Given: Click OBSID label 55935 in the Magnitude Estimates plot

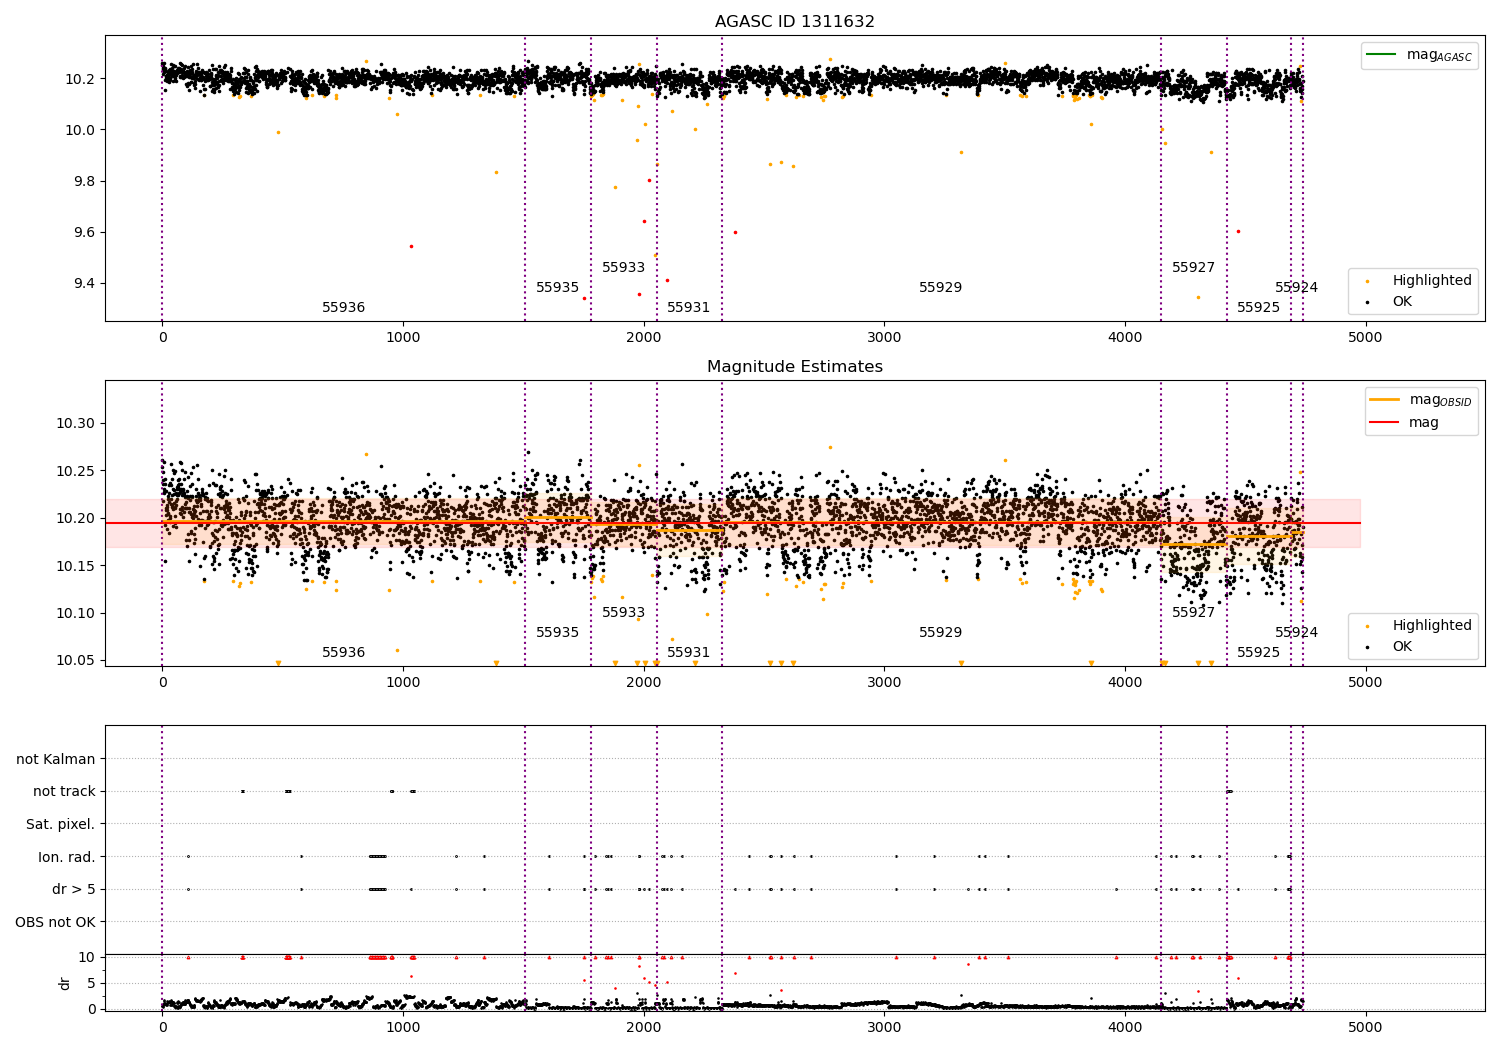Looking at the screenshot, I should click(x=557, y=632).
